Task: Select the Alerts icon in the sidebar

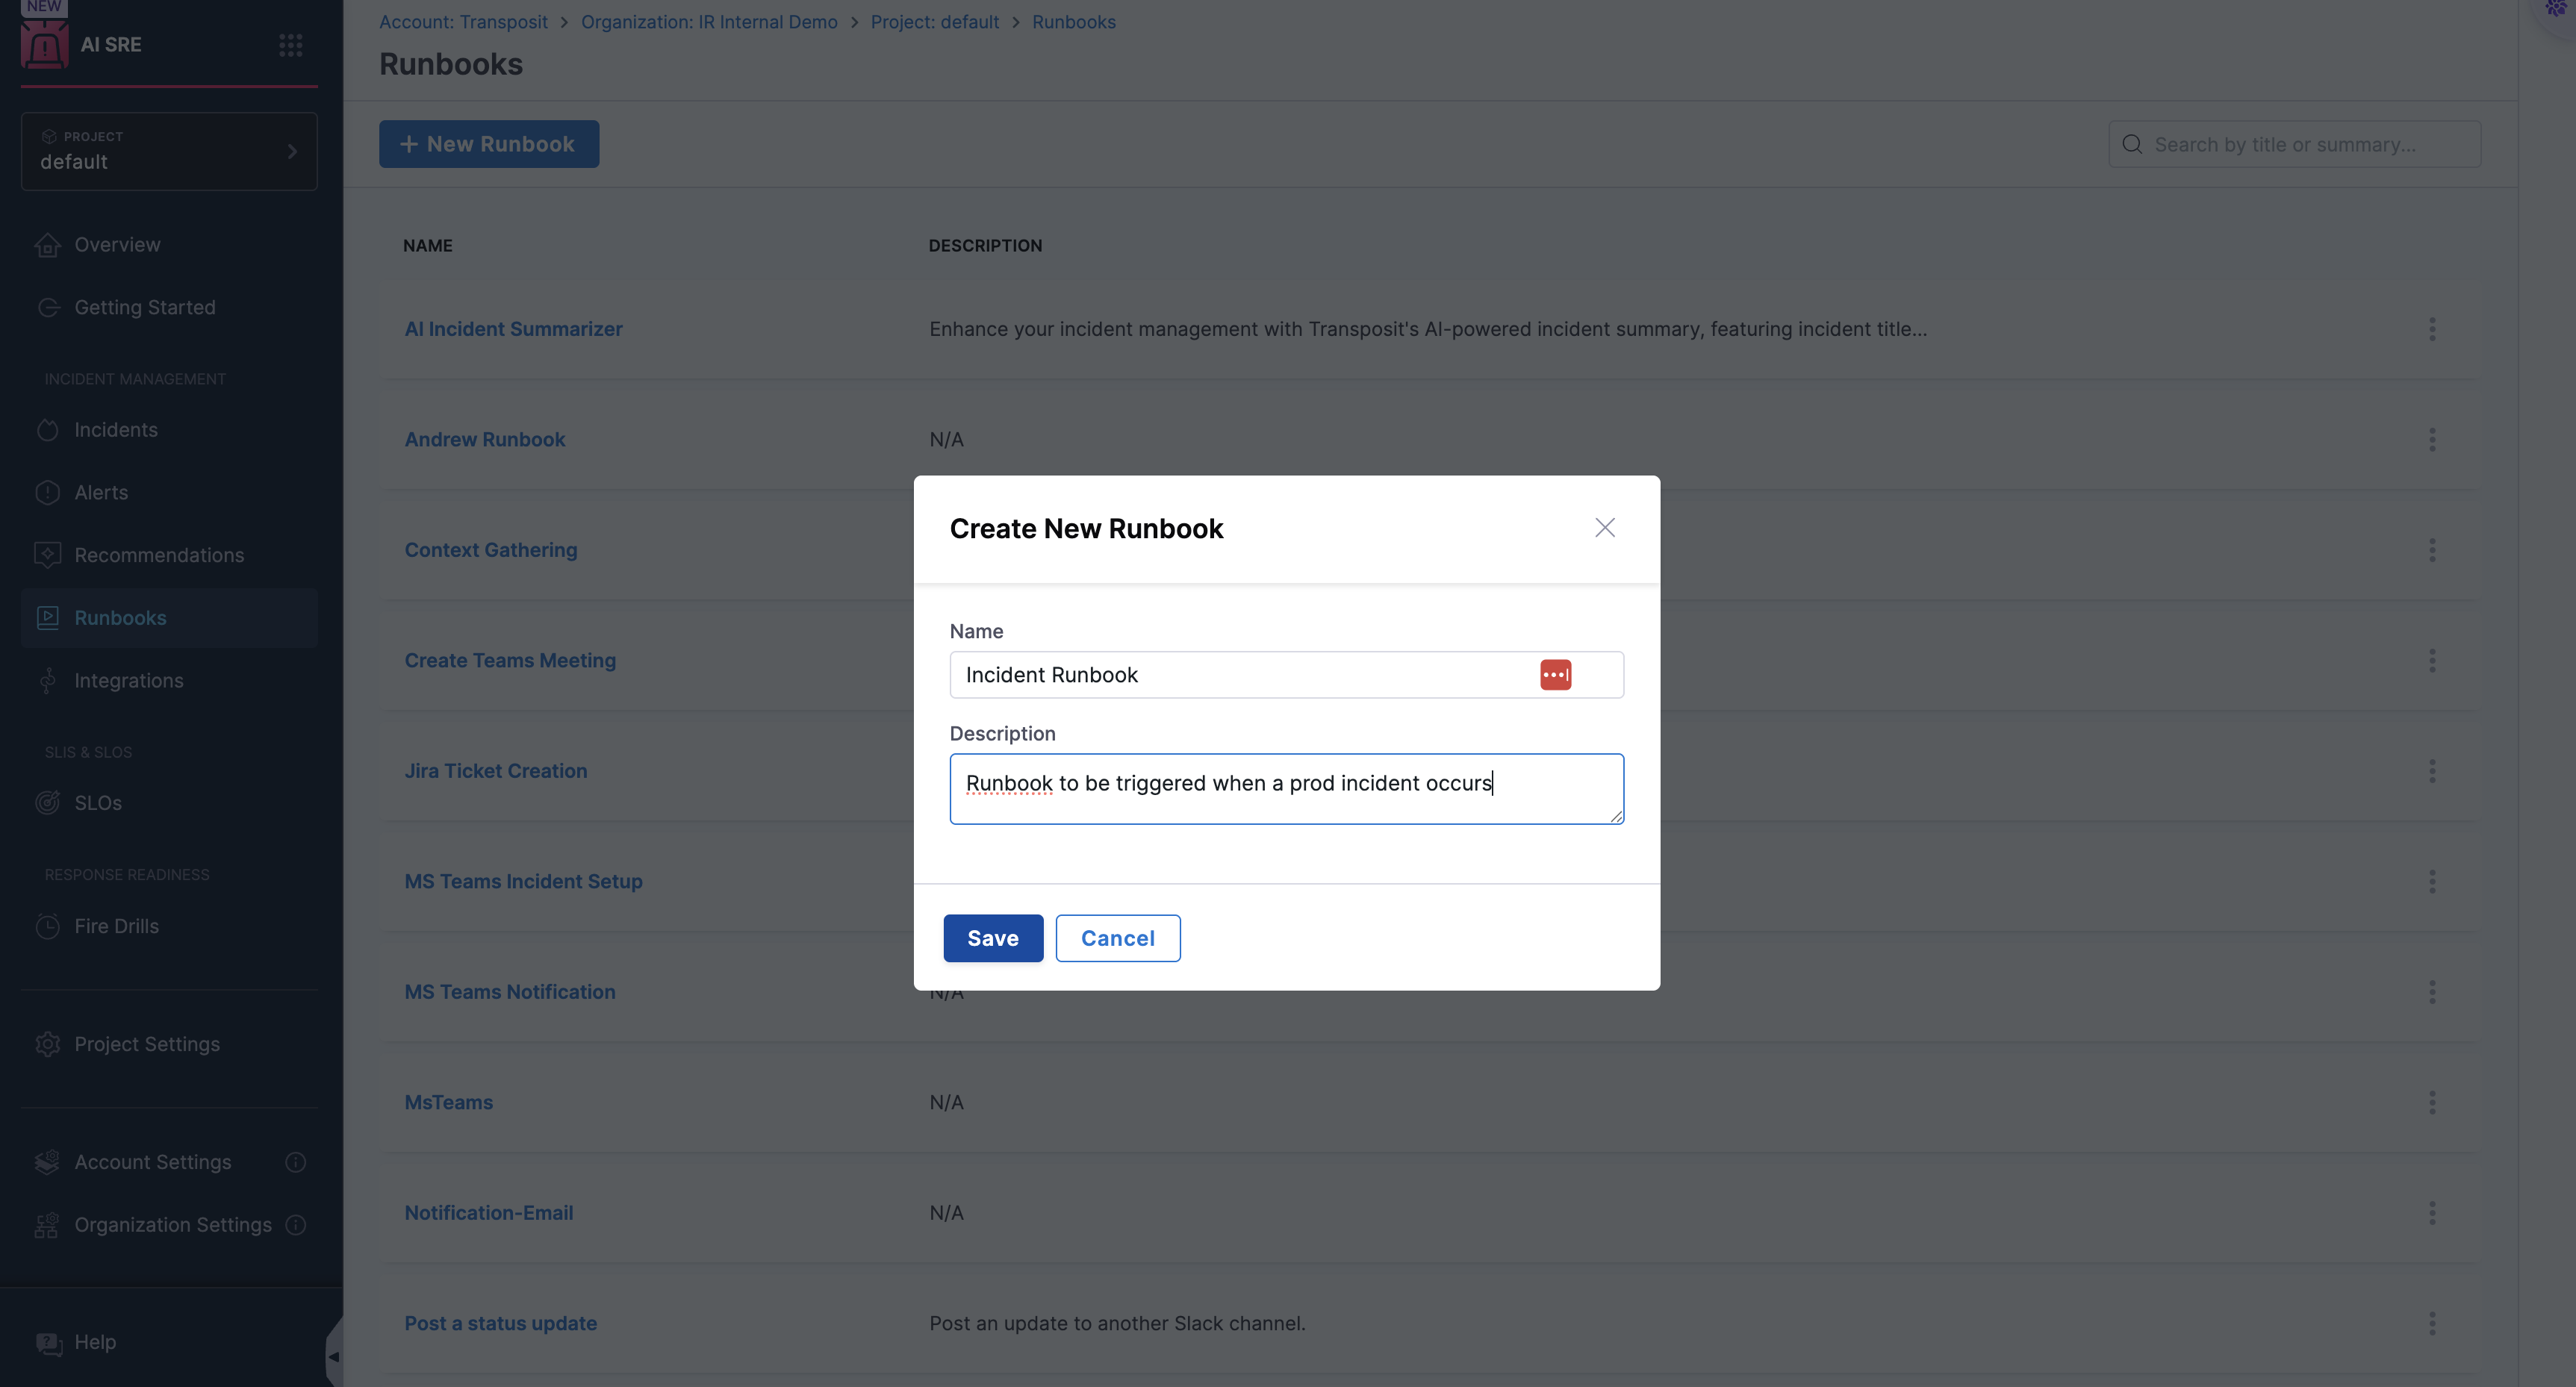Action: pos(48,492)
